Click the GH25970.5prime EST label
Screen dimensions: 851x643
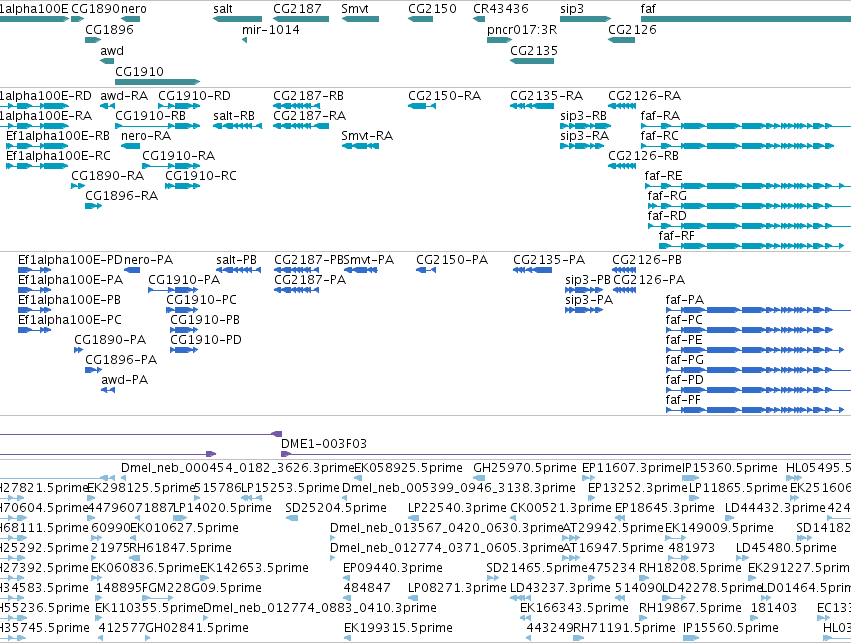(525, 468)
